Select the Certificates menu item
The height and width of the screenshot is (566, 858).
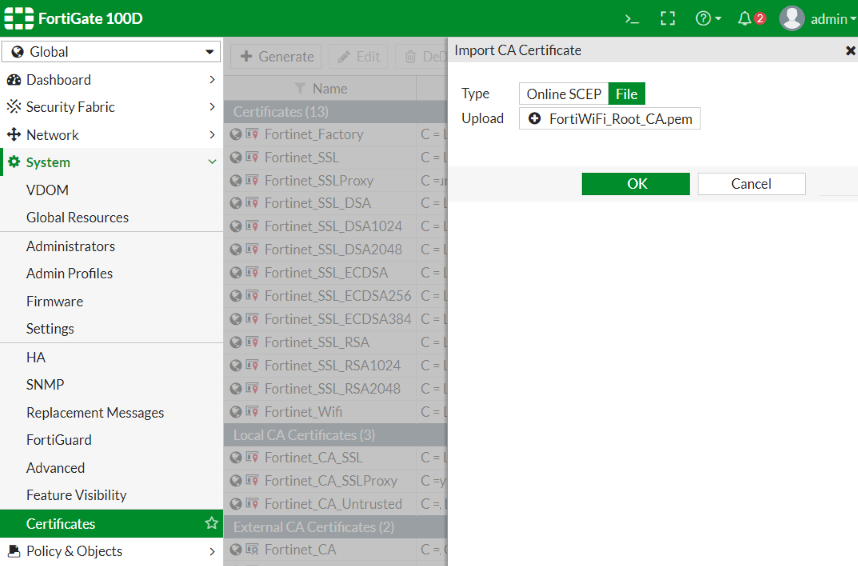(112, 524)
